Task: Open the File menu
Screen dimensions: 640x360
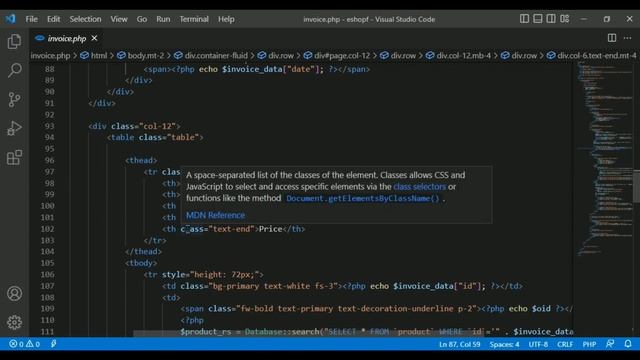Action: 31,19
